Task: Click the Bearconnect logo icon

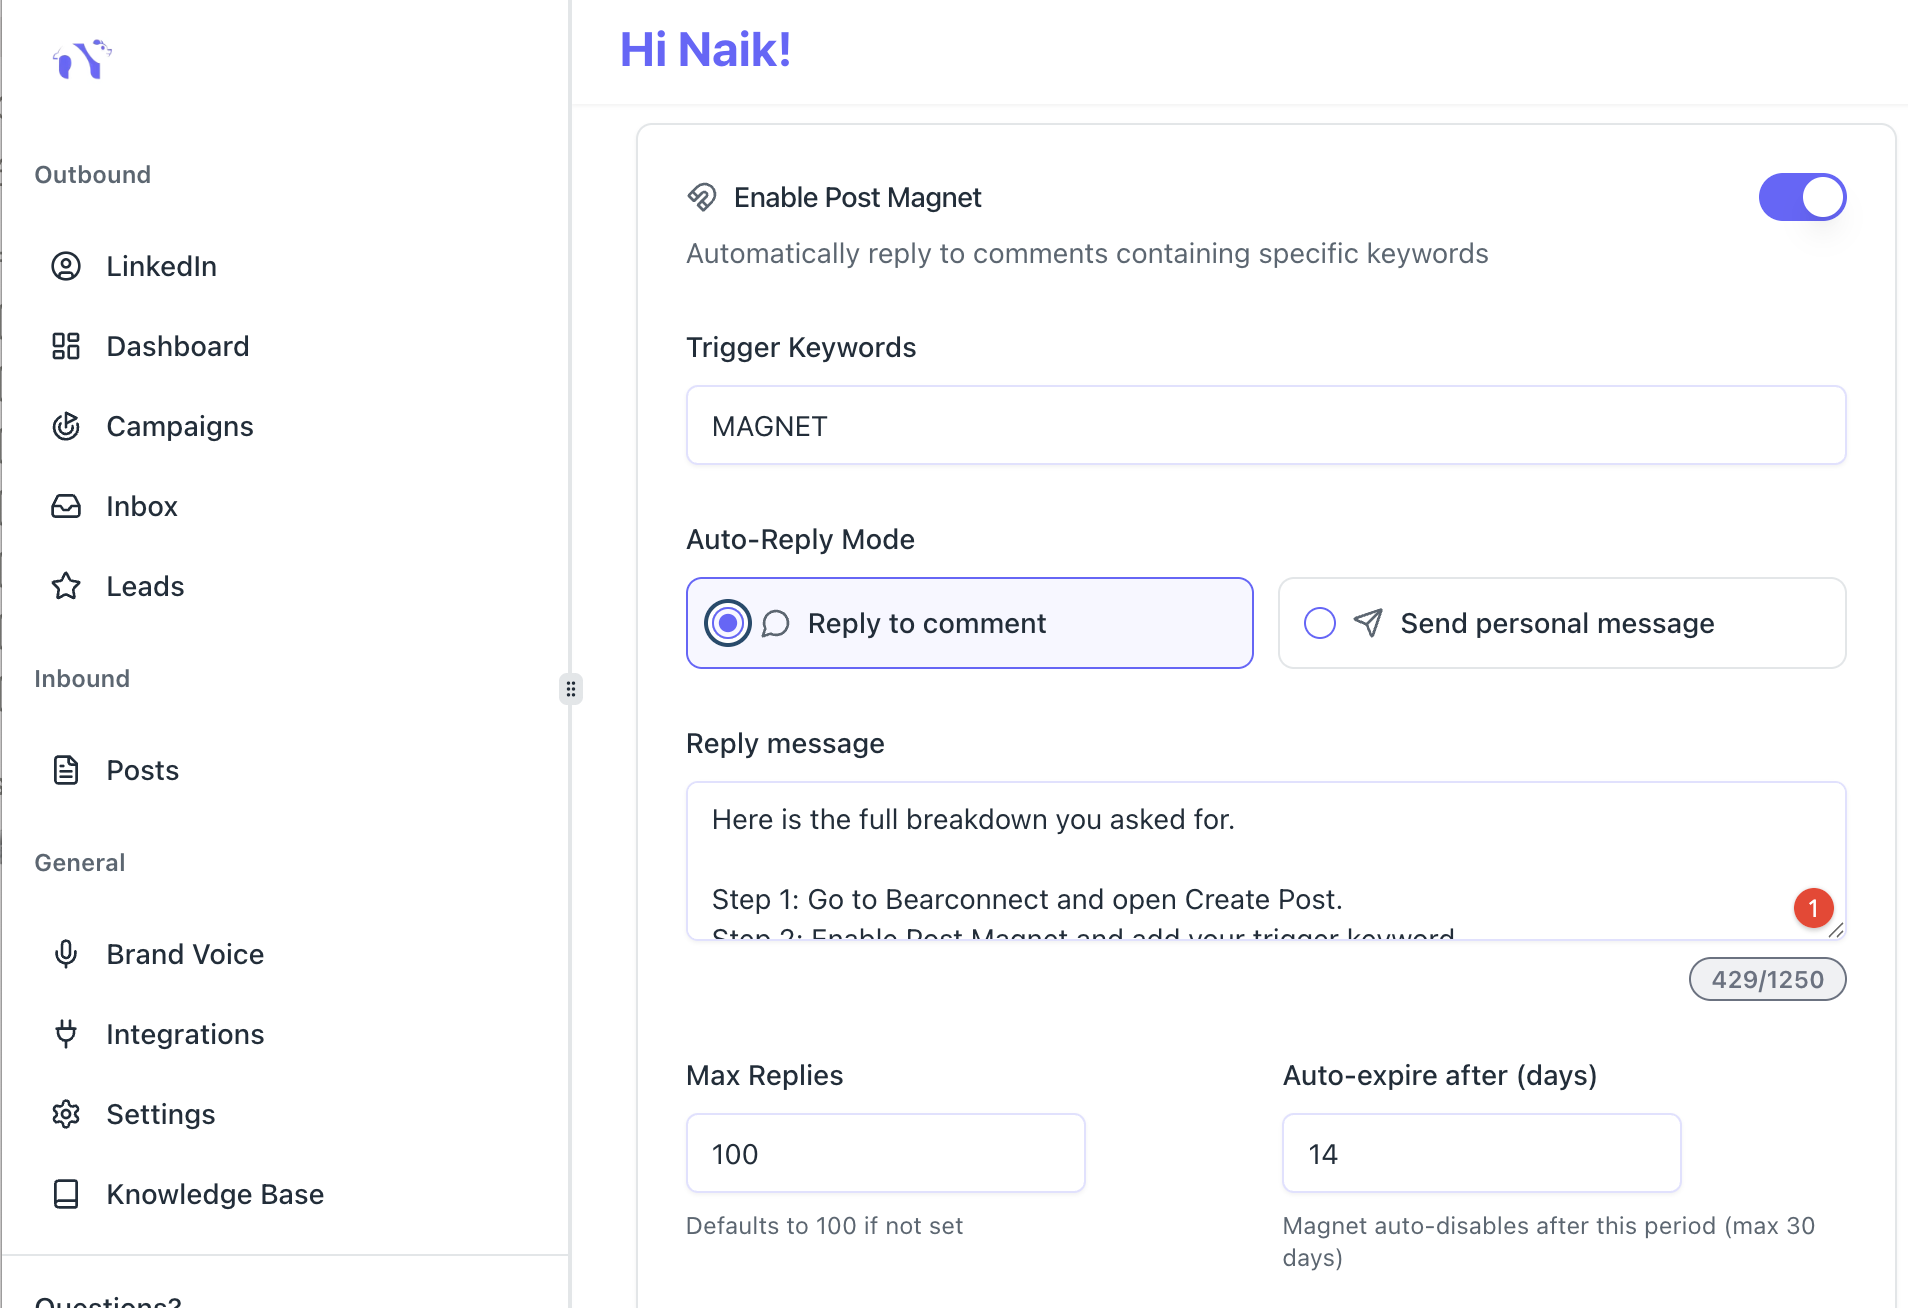Action: pos(82,60)
